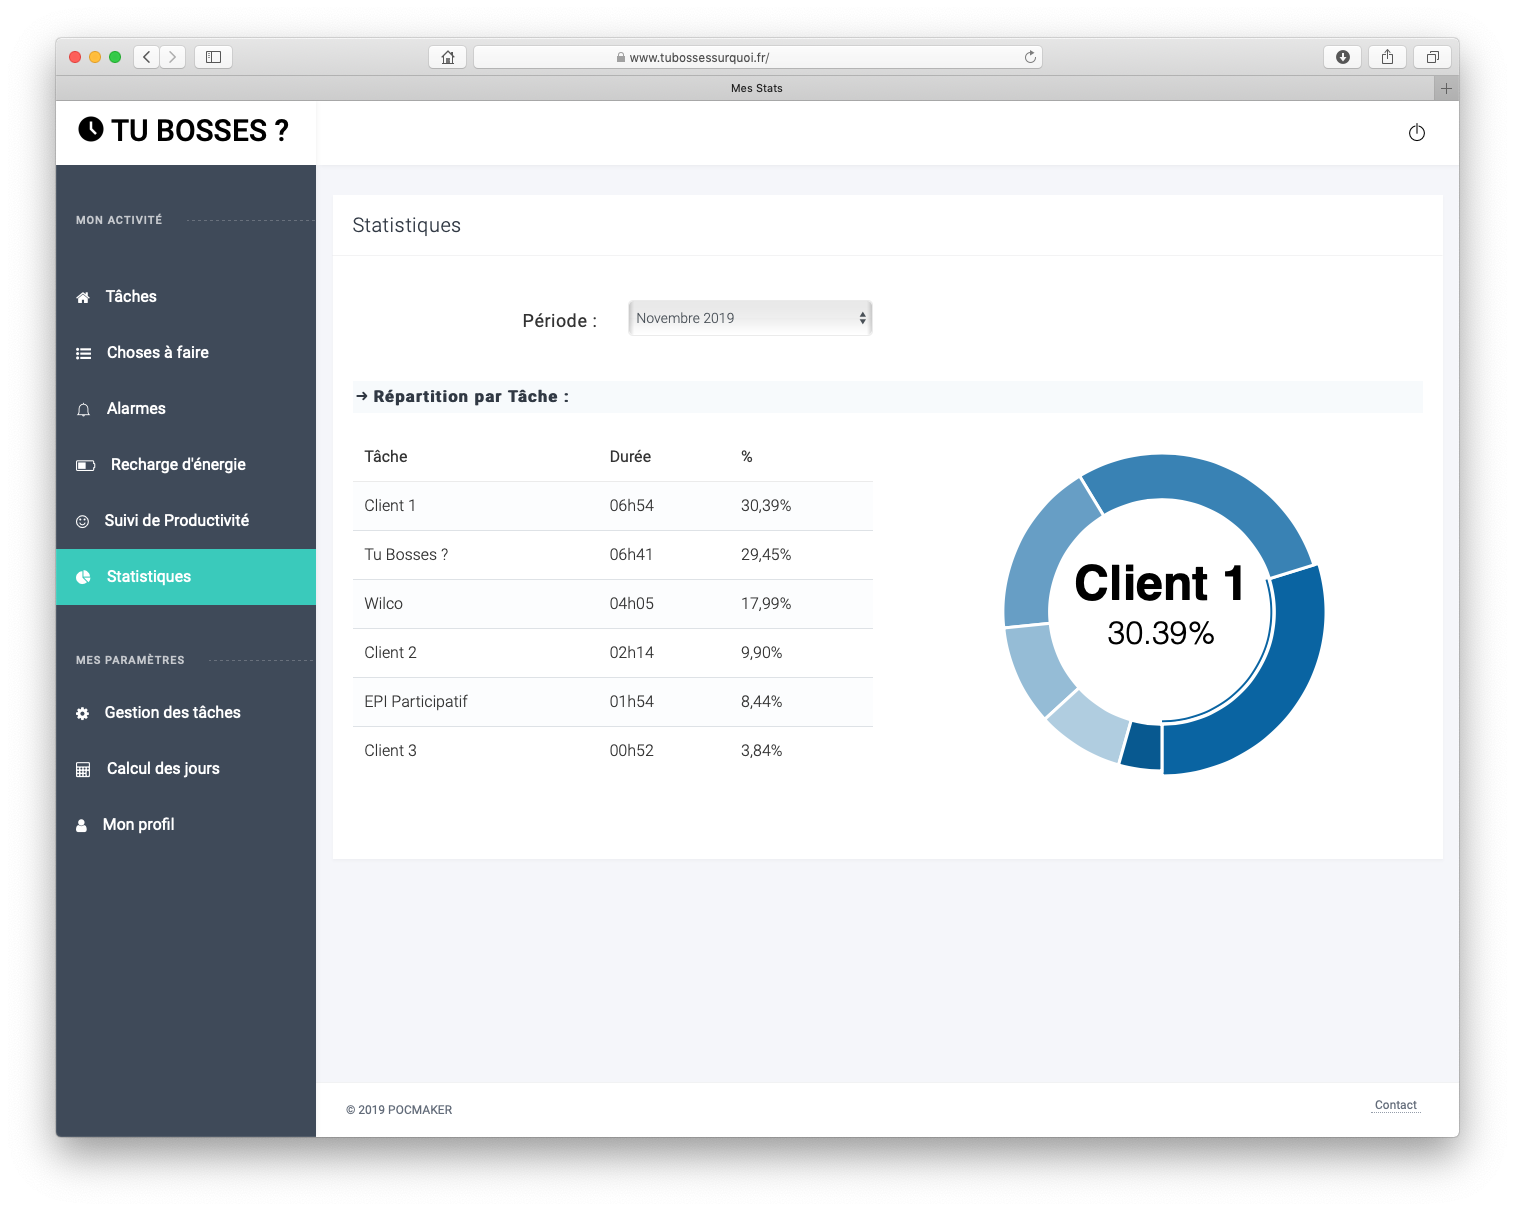This screenshot has width=1515, height=1211.
Task: Click the TU BOSSES ? logo
Action: point(184,131)
